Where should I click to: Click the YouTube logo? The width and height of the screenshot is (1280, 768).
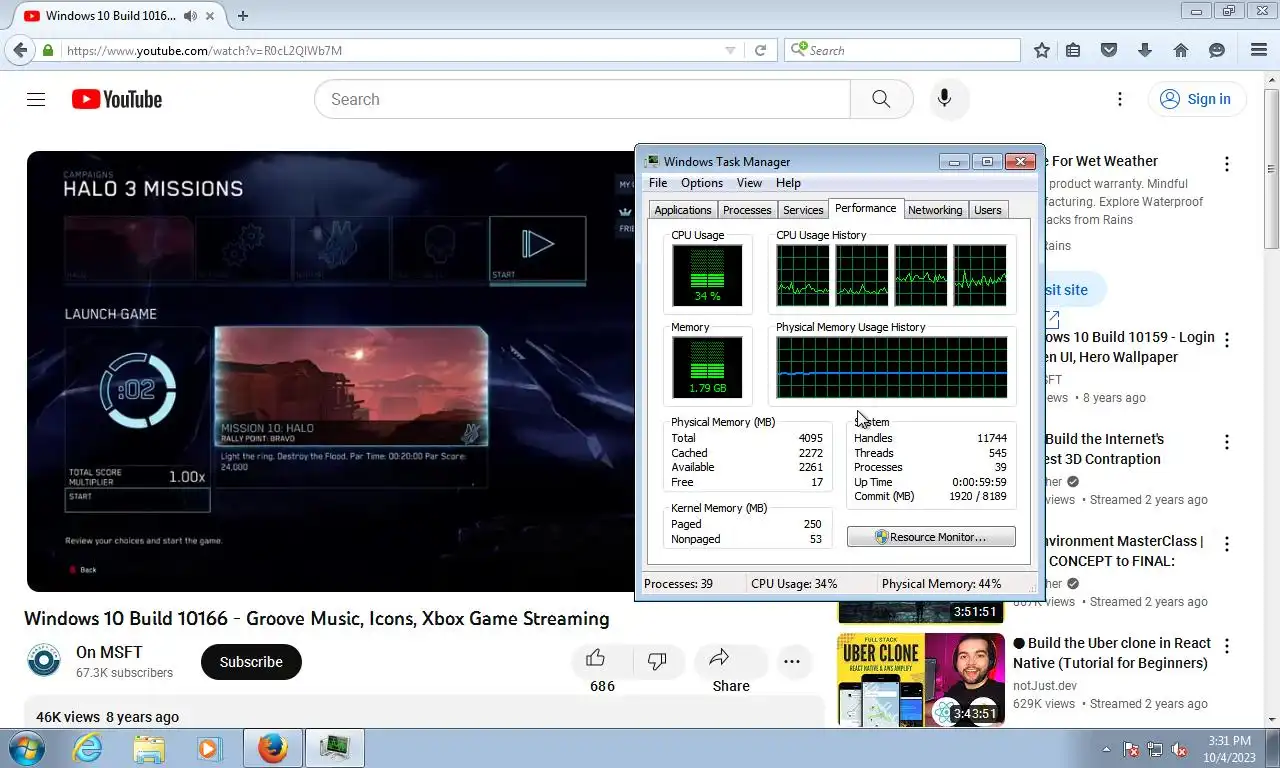pyautogui.click(x=117, y=99)
